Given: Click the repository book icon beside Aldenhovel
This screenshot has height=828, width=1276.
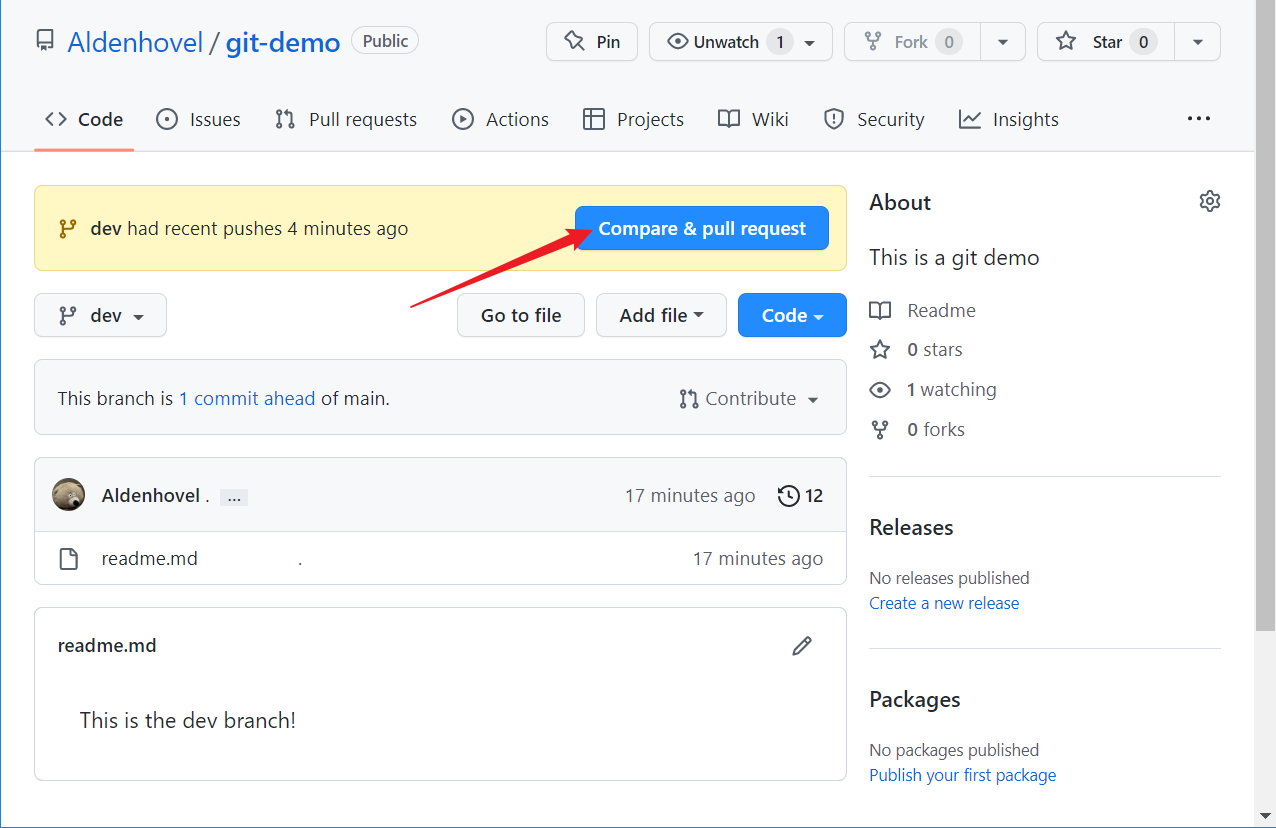Looking at the screenshot, I should (x=44, y=41).
